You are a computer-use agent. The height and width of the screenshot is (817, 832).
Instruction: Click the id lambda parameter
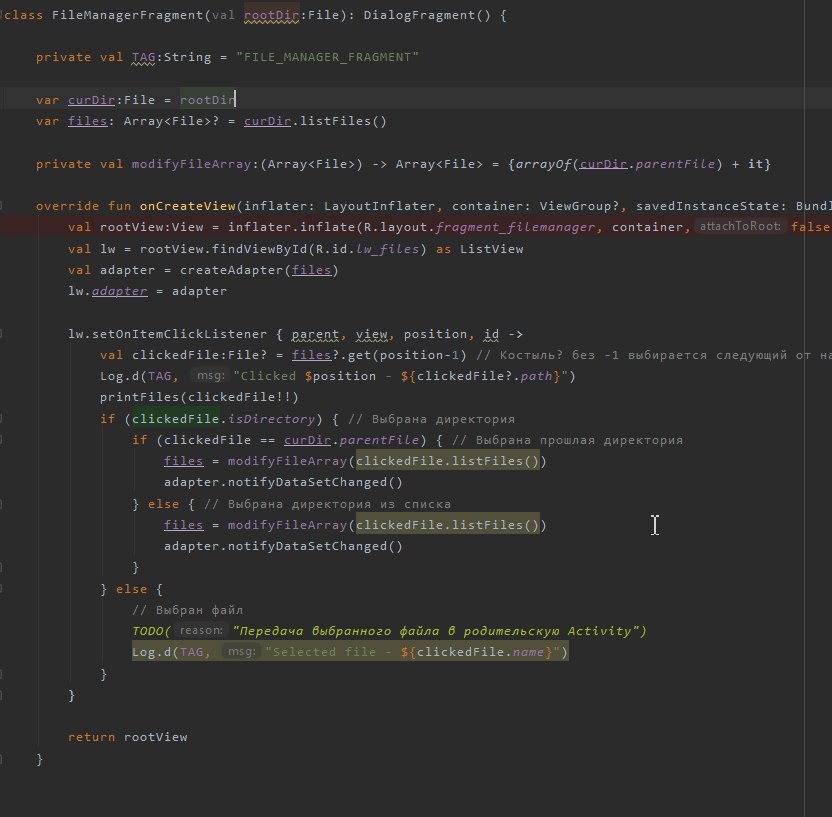point(491,334)
